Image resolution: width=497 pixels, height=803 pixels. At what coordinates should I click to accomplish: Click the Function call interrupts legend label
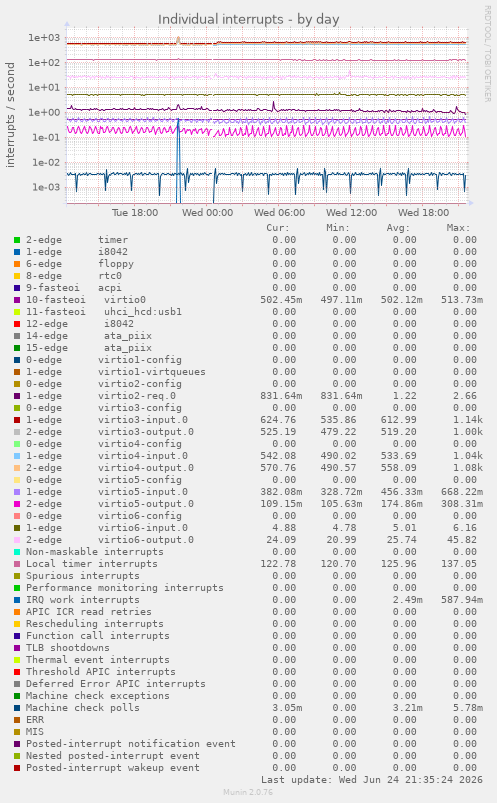point(97,636)
